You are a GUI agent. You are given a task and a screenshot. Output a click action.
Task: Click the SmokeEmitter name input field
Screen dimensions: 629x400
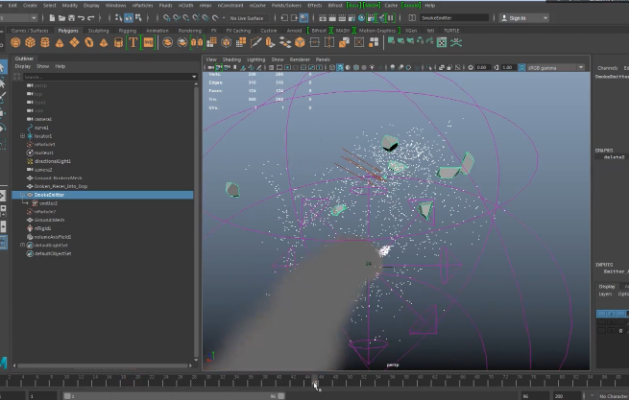(454, 18)
